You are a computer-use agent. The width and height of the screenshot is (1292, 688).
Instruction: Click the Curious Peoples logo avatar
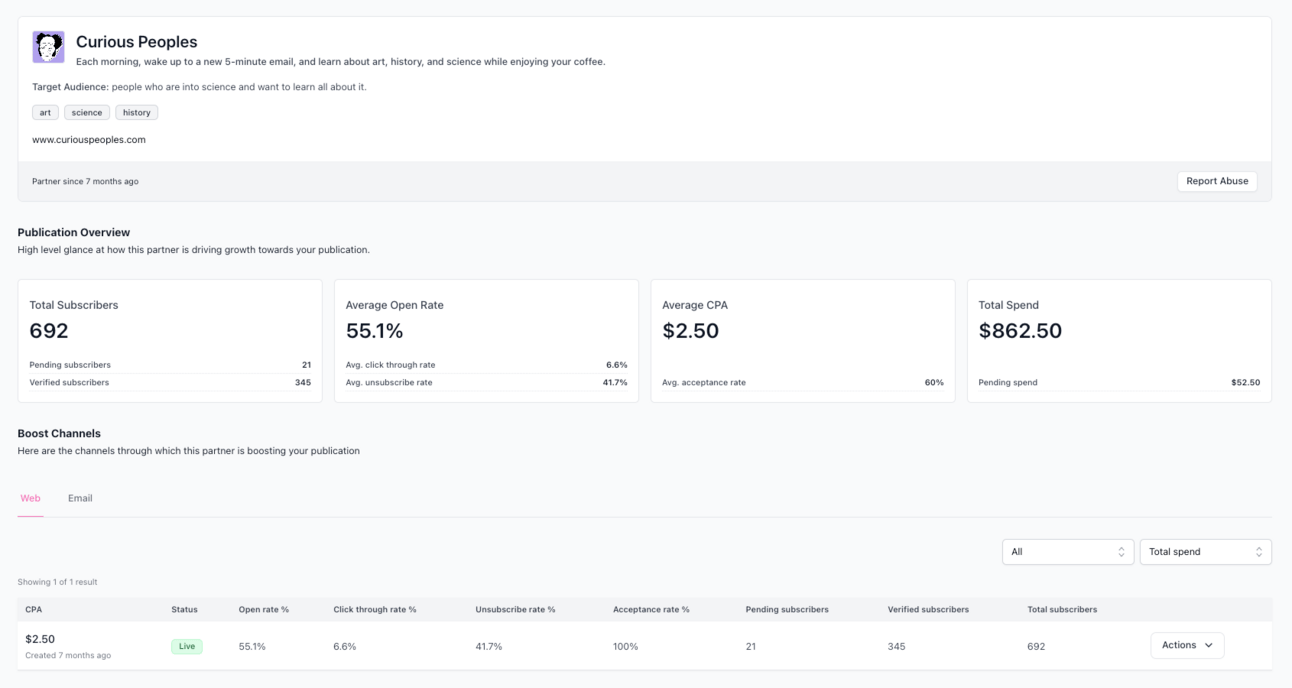48,47
